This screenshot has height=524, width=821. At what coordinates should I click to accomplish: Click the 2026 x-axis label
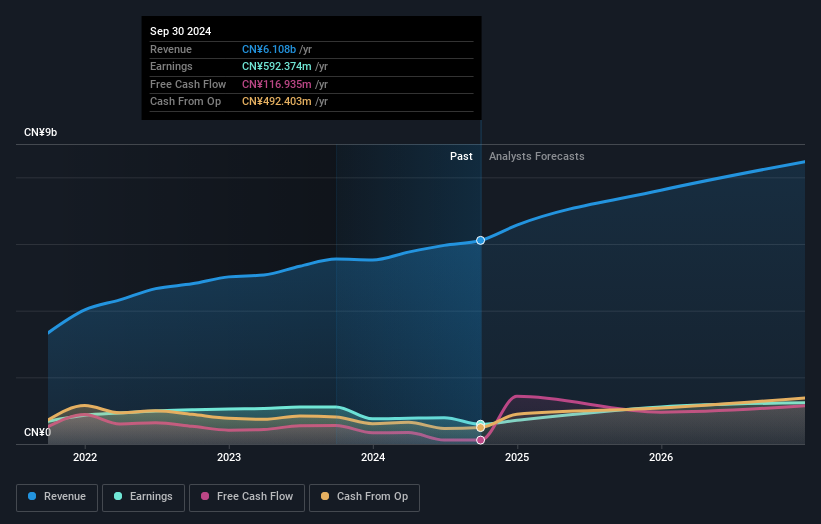pos(661,457)
